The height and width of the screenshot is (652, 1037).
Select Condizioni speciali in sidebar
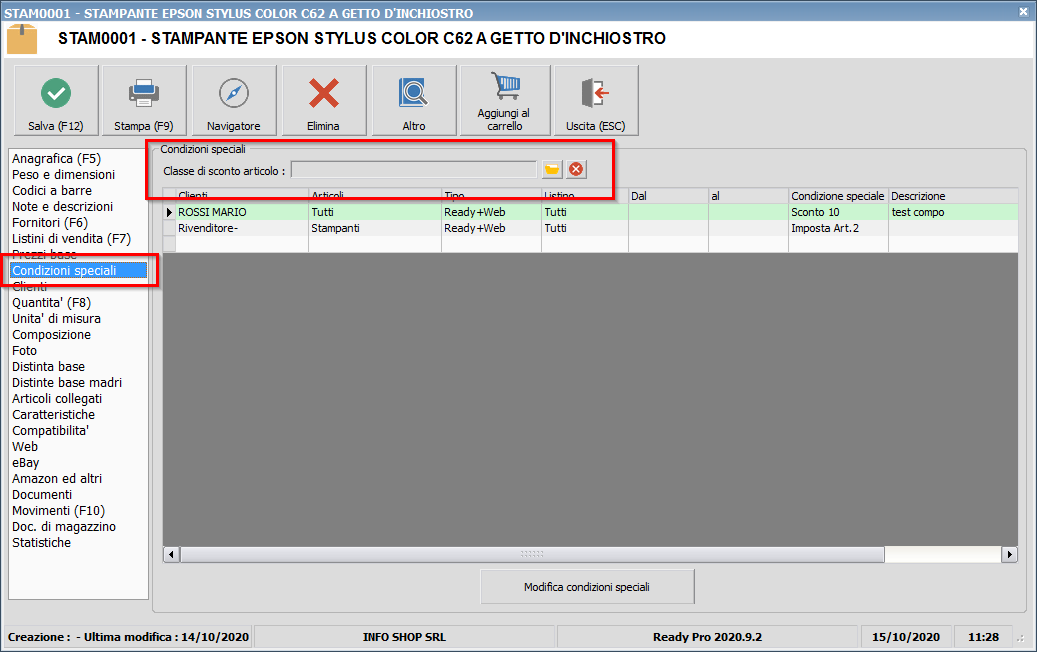pyautogui.click(x=78, y=270)
